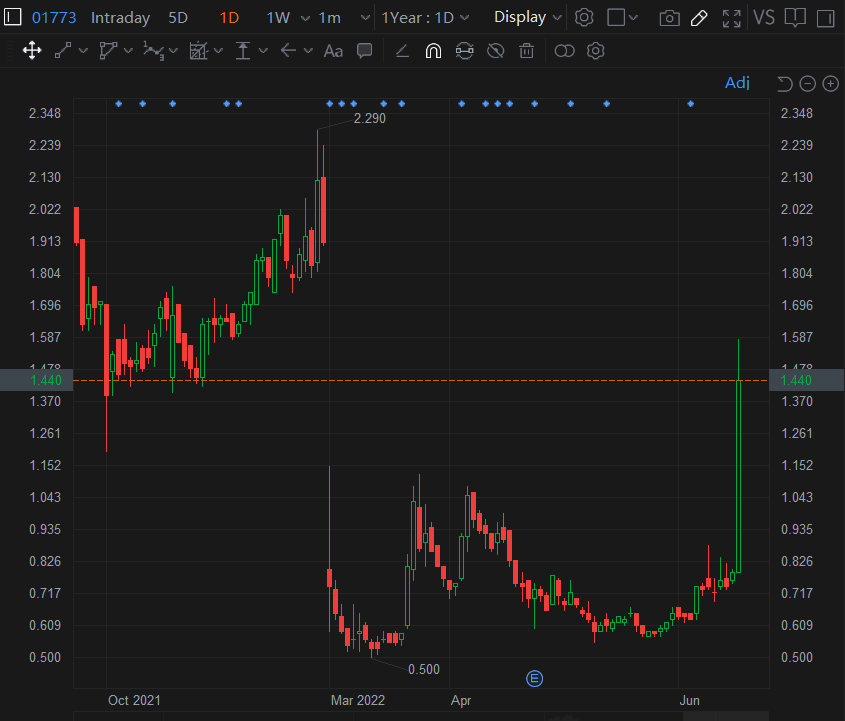
Task: Zoom out the chart with minus icon
Action: coord(807,84)
